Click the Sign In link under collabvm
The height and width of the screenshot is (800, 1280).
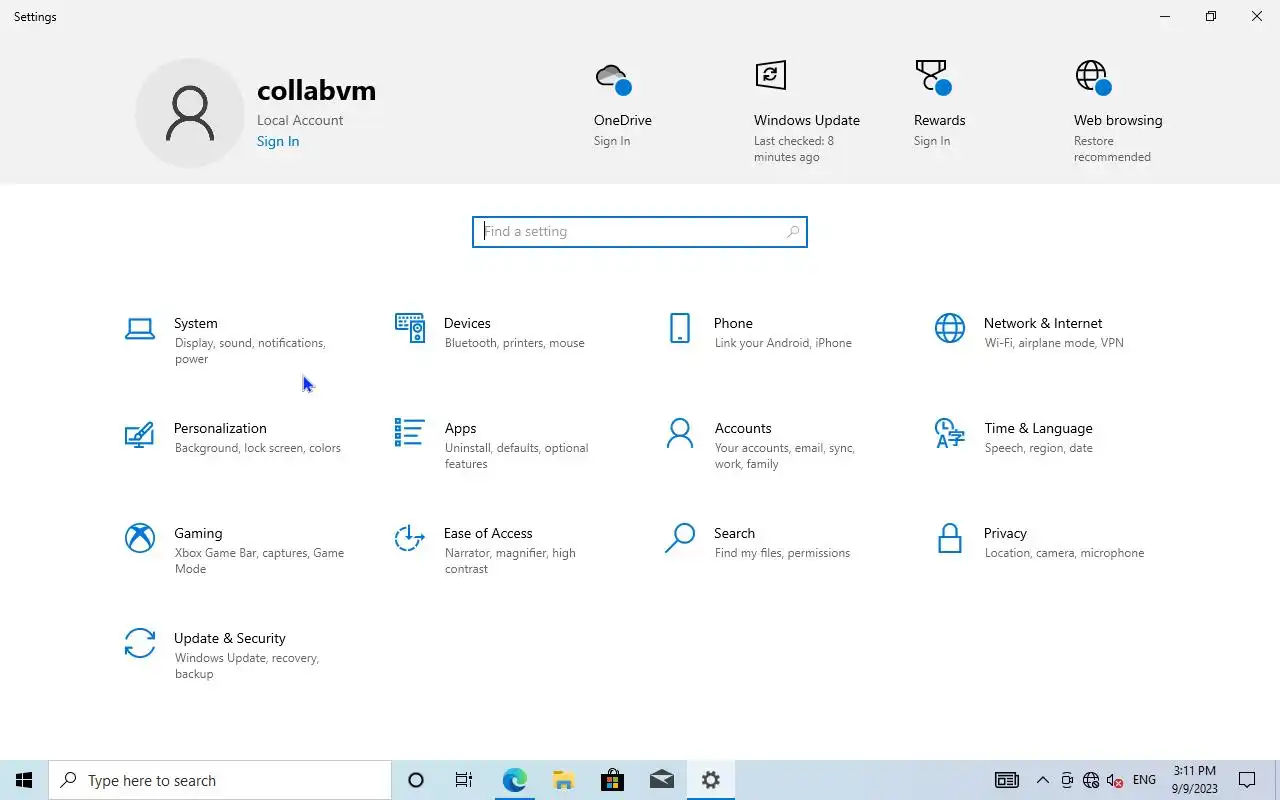[x=278, y=141]
